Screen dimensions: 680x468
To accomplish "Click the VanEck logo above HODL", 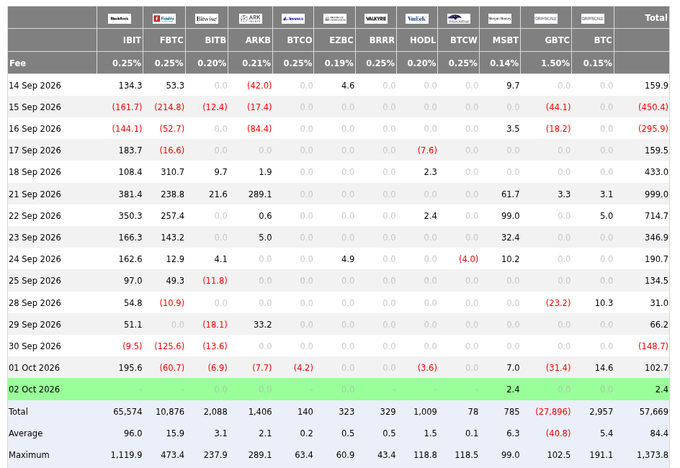I will point(417,19).
